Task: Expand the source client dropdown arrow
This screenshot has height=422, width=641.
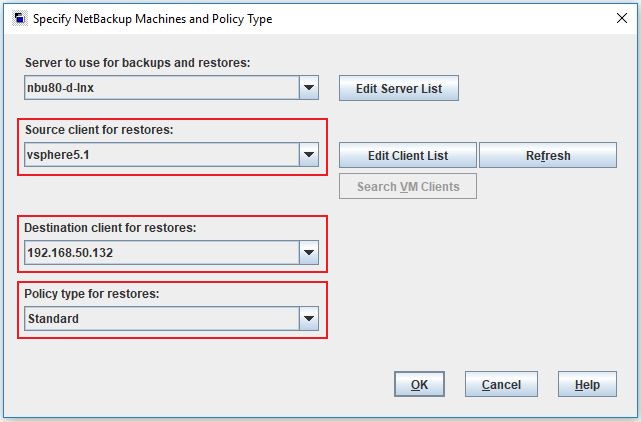Action: (x=309, y=155)
